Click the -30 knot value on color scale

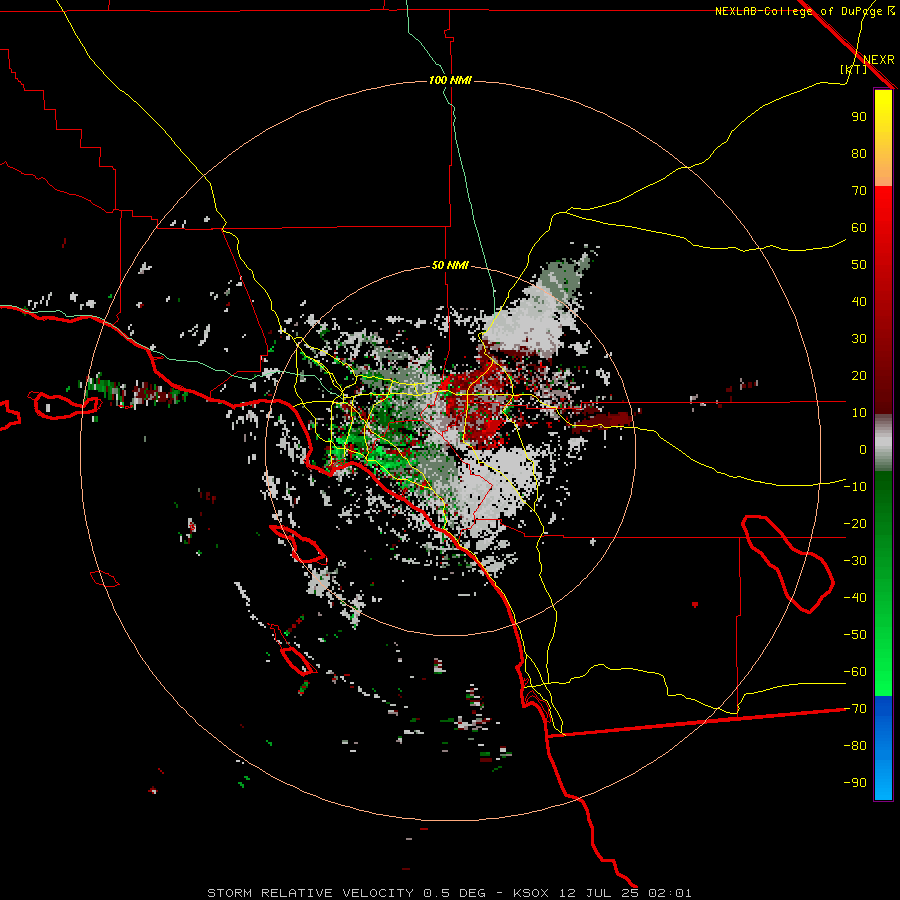[x=855, y=561]
